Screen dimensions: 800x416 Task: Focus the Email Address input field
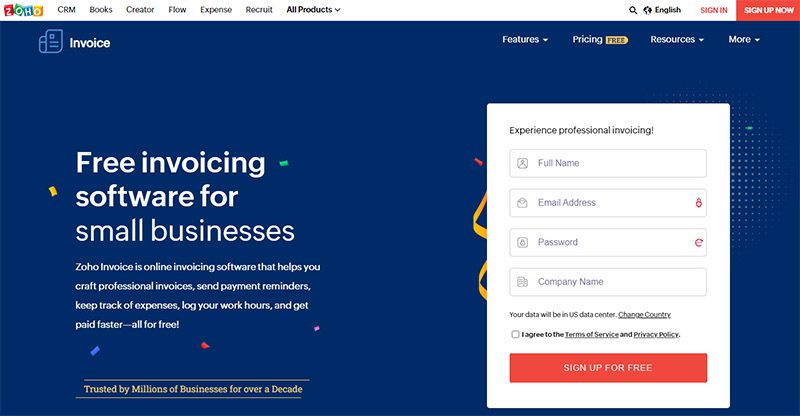608,203
